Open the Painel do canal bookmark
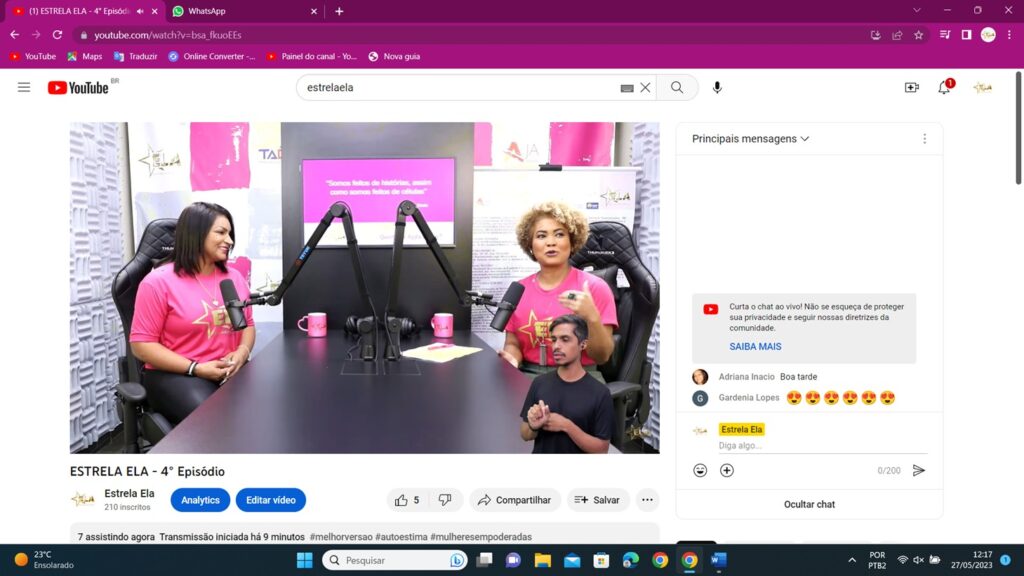Viewport: 1024px width, 576px height. [x=312, y=56]
